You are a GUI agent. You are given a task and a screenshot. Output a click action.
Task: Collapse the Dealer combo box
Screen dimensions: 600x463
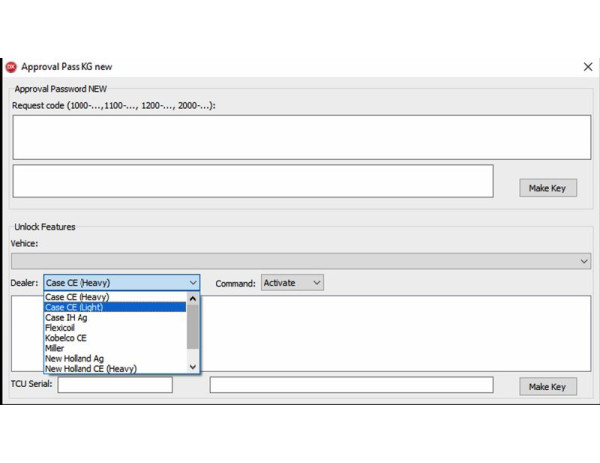[x=193, y=283]
